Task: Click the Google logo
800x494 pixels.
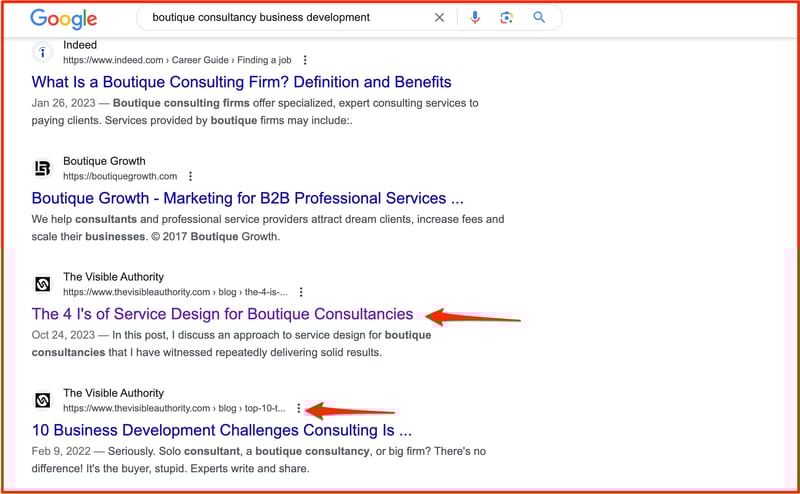Action: click(63, 18)
